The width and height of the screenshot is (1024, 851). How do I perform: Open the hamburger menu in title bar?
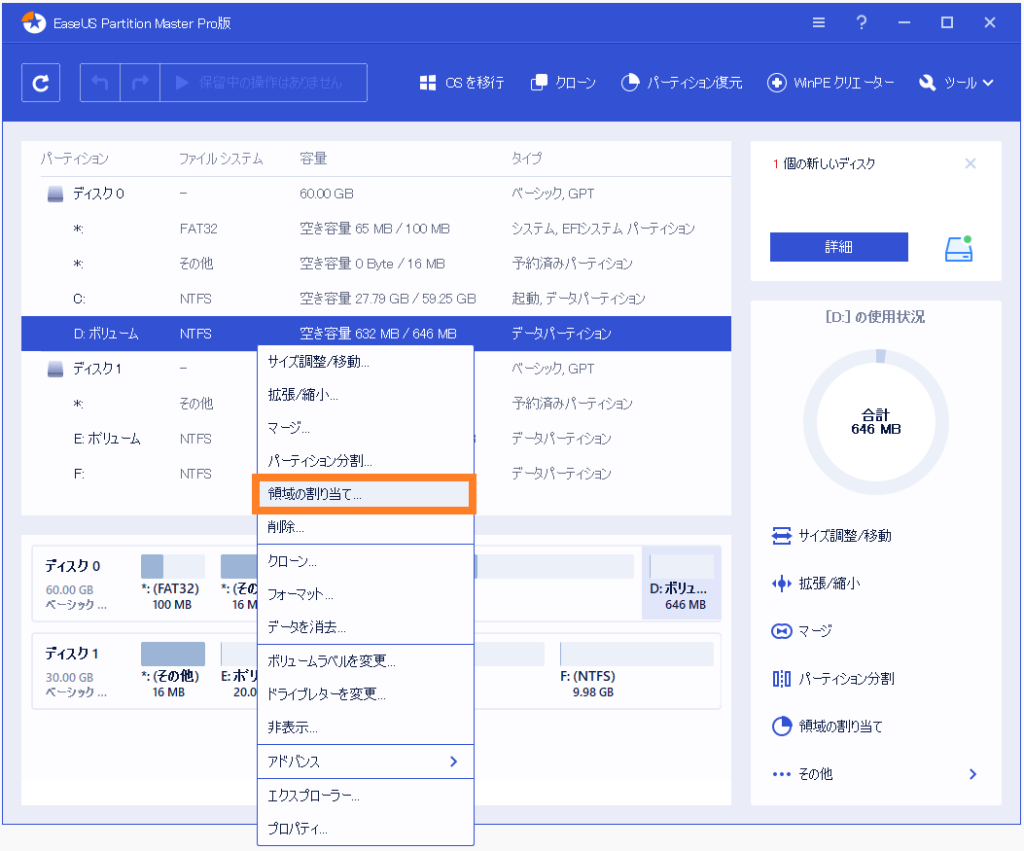pyautogui.click(x=818, y=23)
